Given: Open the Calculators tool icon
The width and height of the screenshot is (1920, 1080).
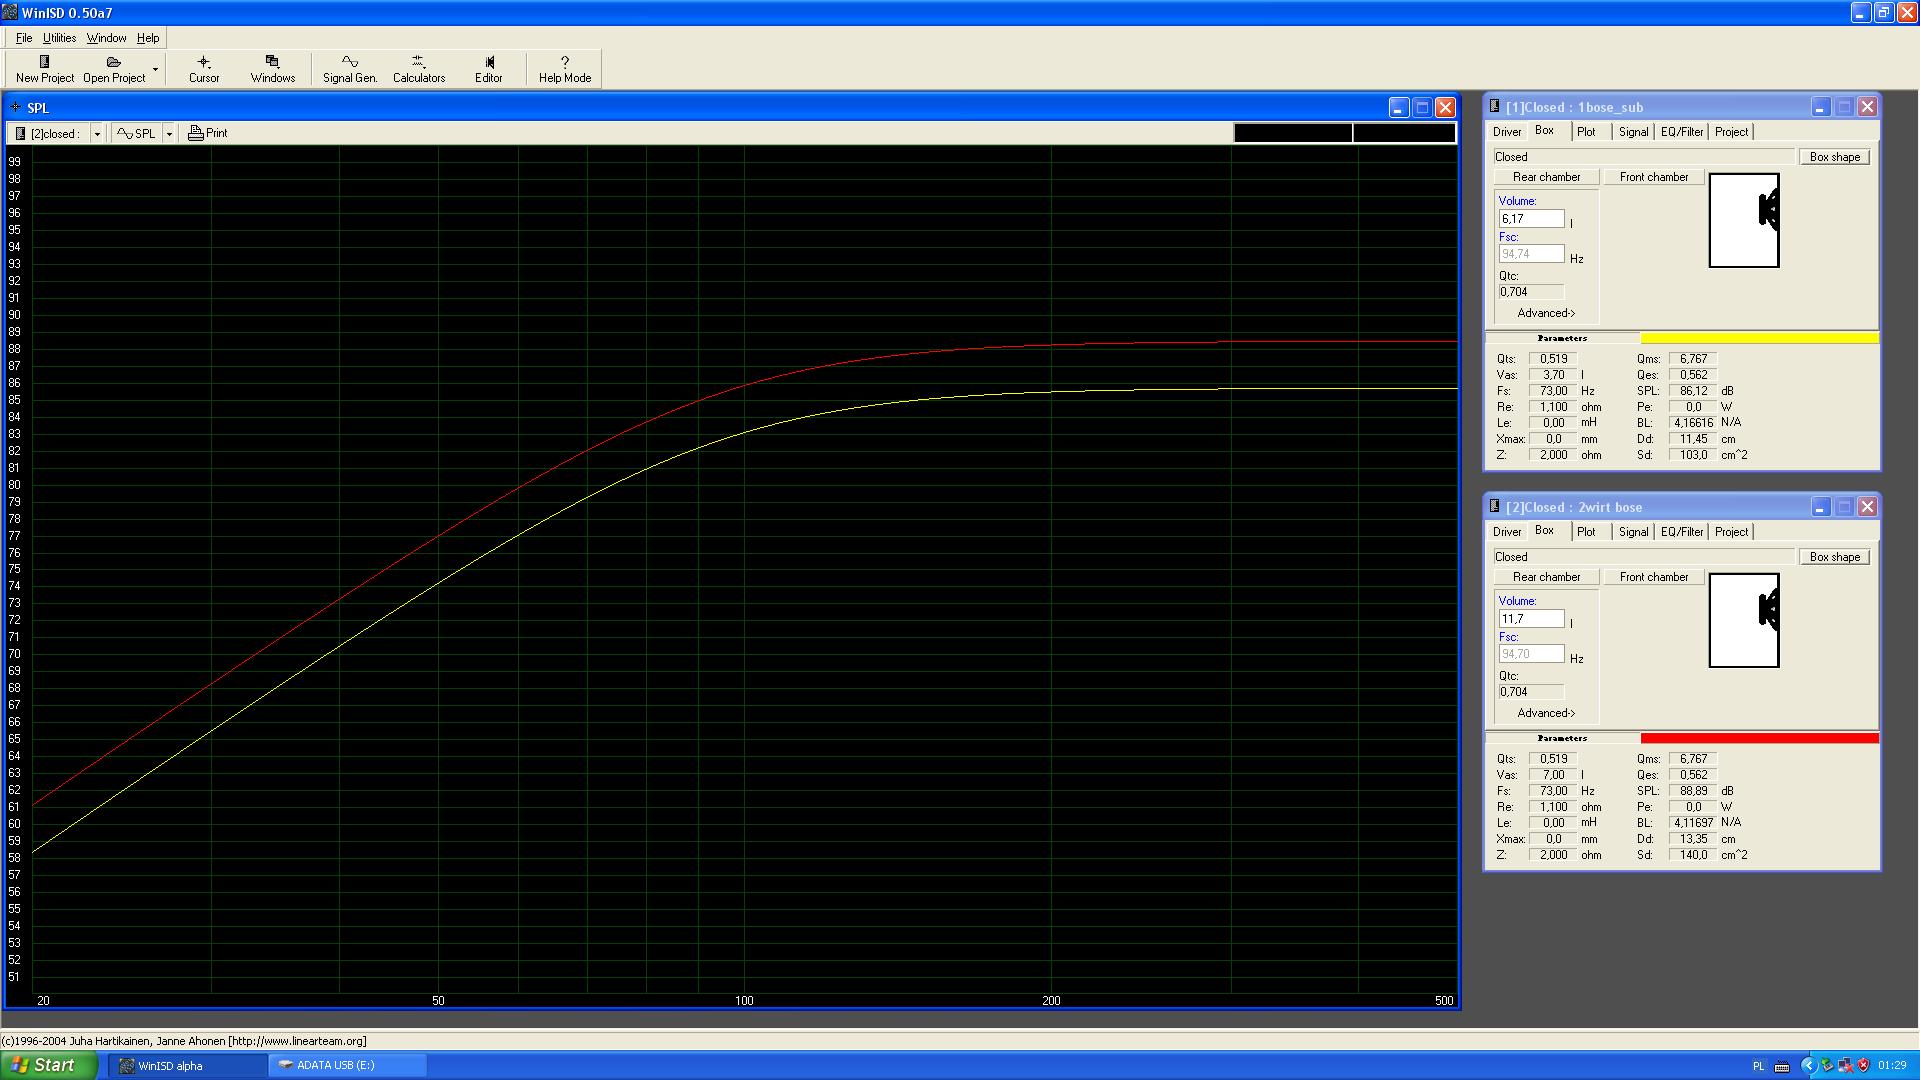Looking at the screenshot, I should (418, 63).
